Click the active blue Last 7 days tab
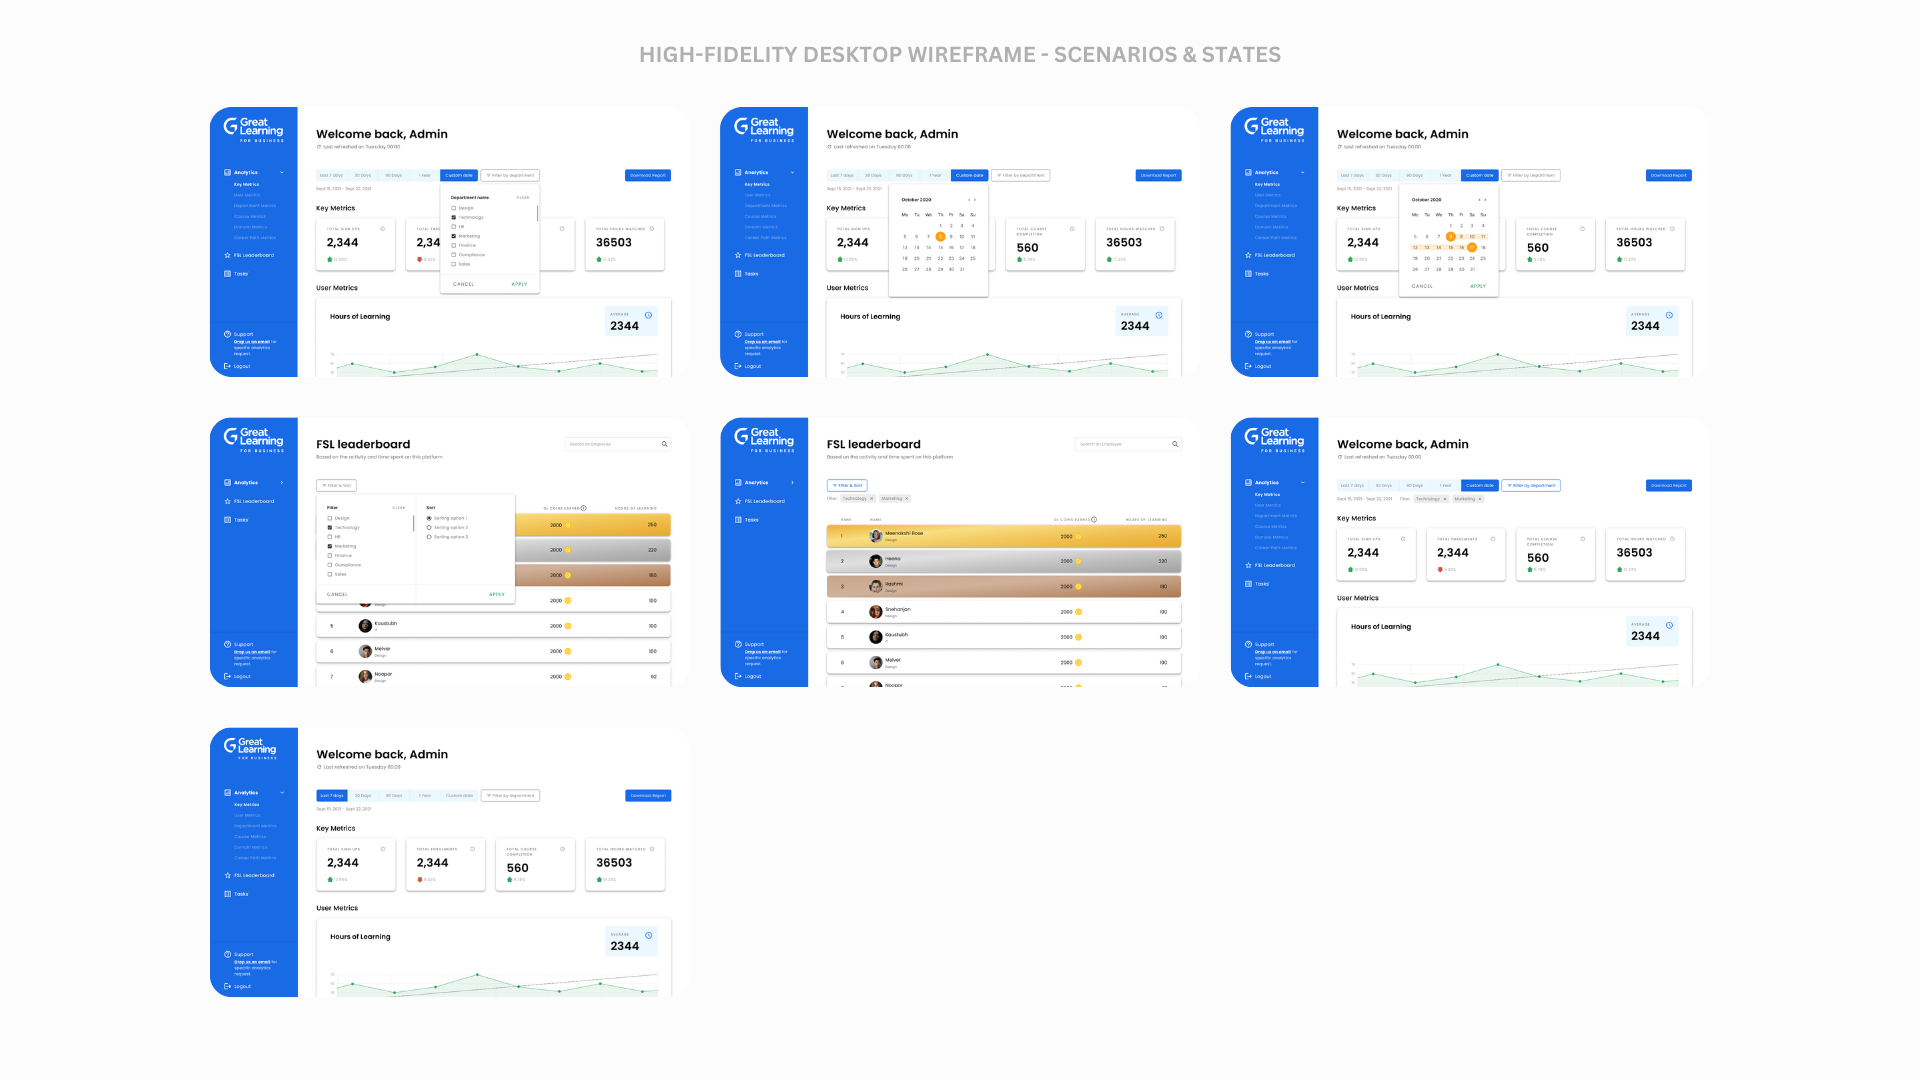Viewport: 1920px width, 1080px height. [x=331, y=795]
